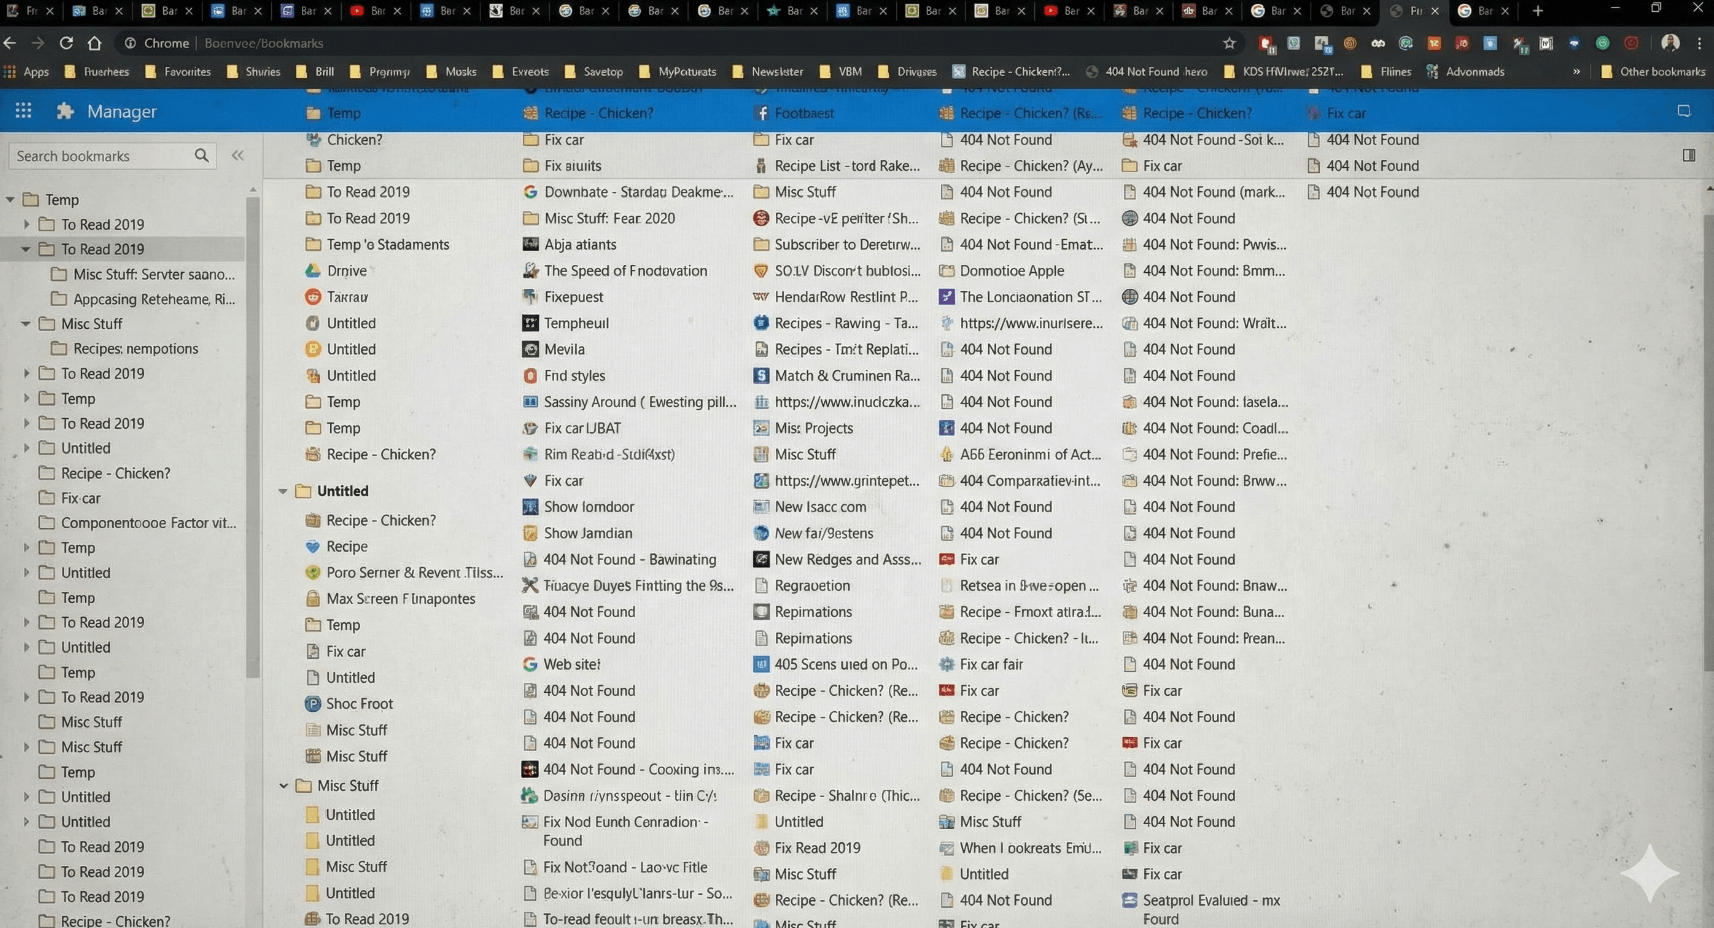This screenshot has width=1714, height=928.
Task: Click the Home icon in the browser toolbar
Action: pos(94,43)
